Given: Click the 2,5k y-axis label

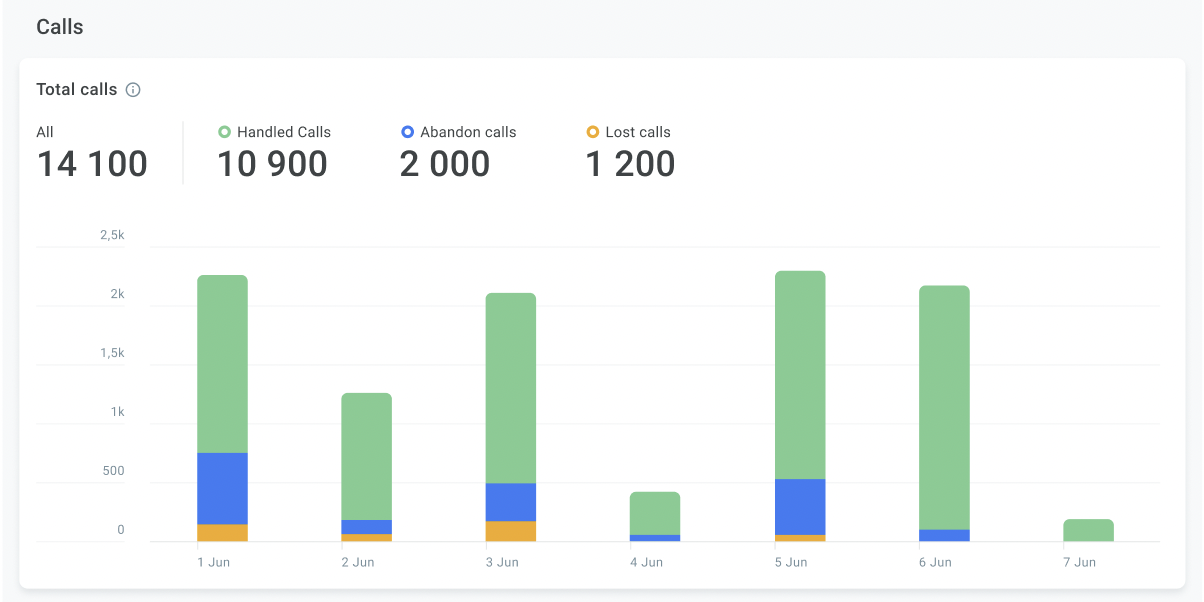Looking at the screenshot, I should pos(112,235).
